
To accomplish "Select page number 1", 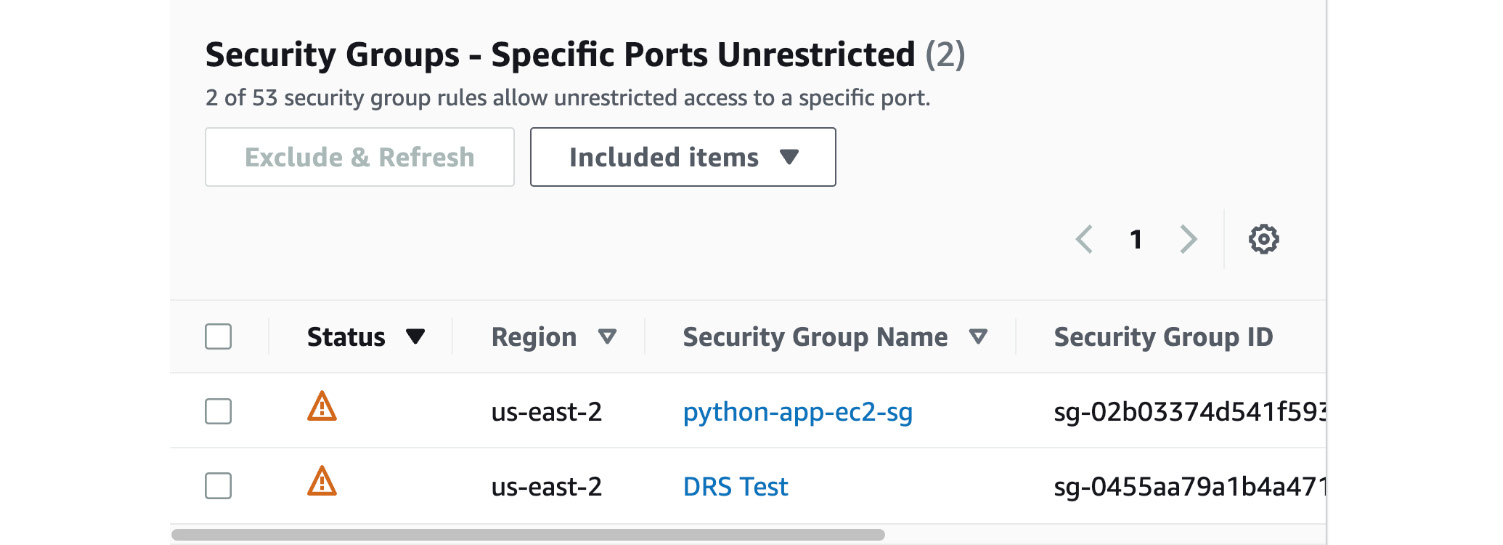I will (x=1136, y=239).
